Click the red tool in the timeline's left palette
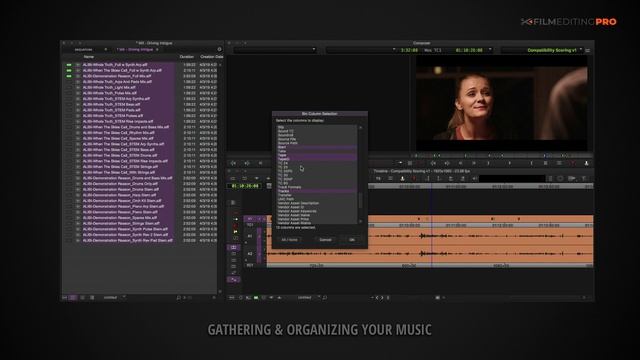This screenshot has height=360, width=640. (236, 225)
